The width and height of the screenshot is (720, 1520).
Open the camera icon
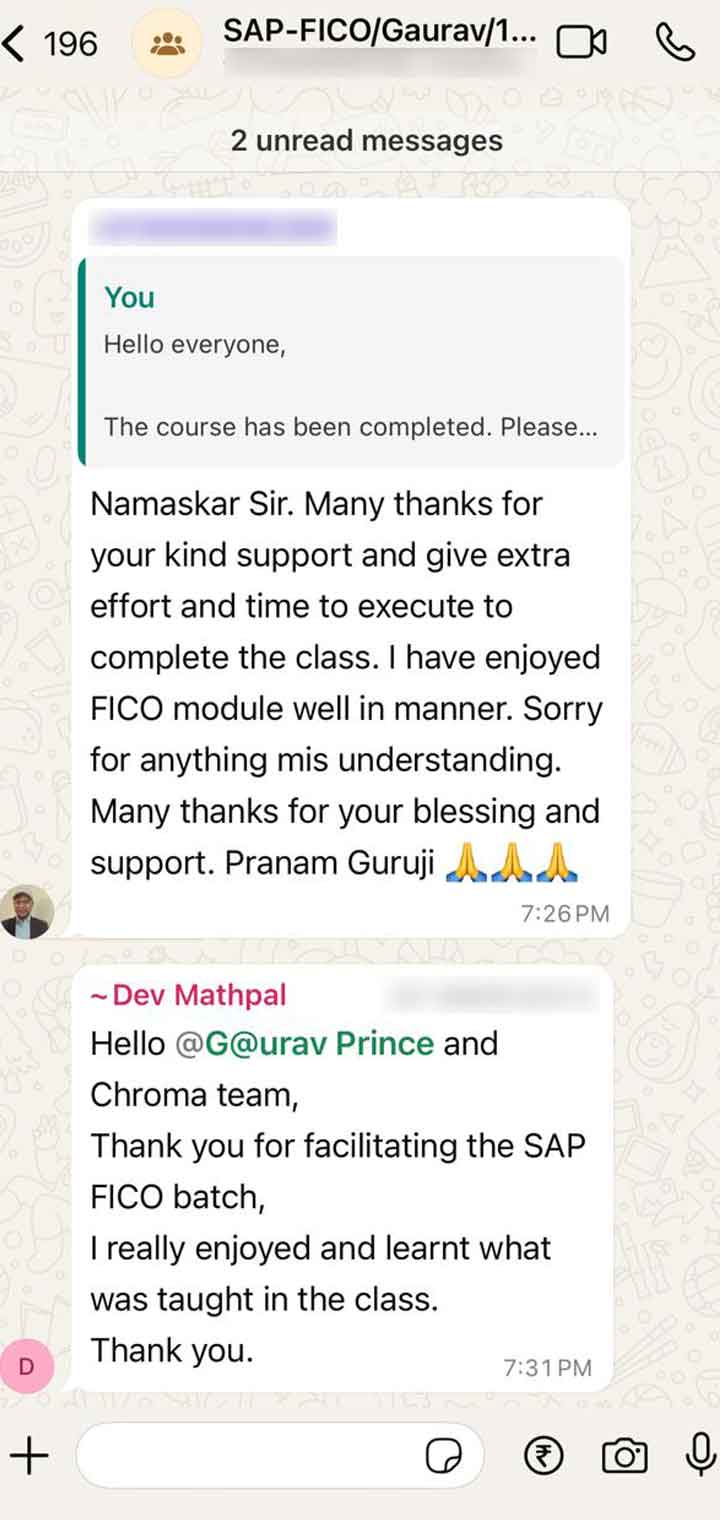tap(624, 1456)
